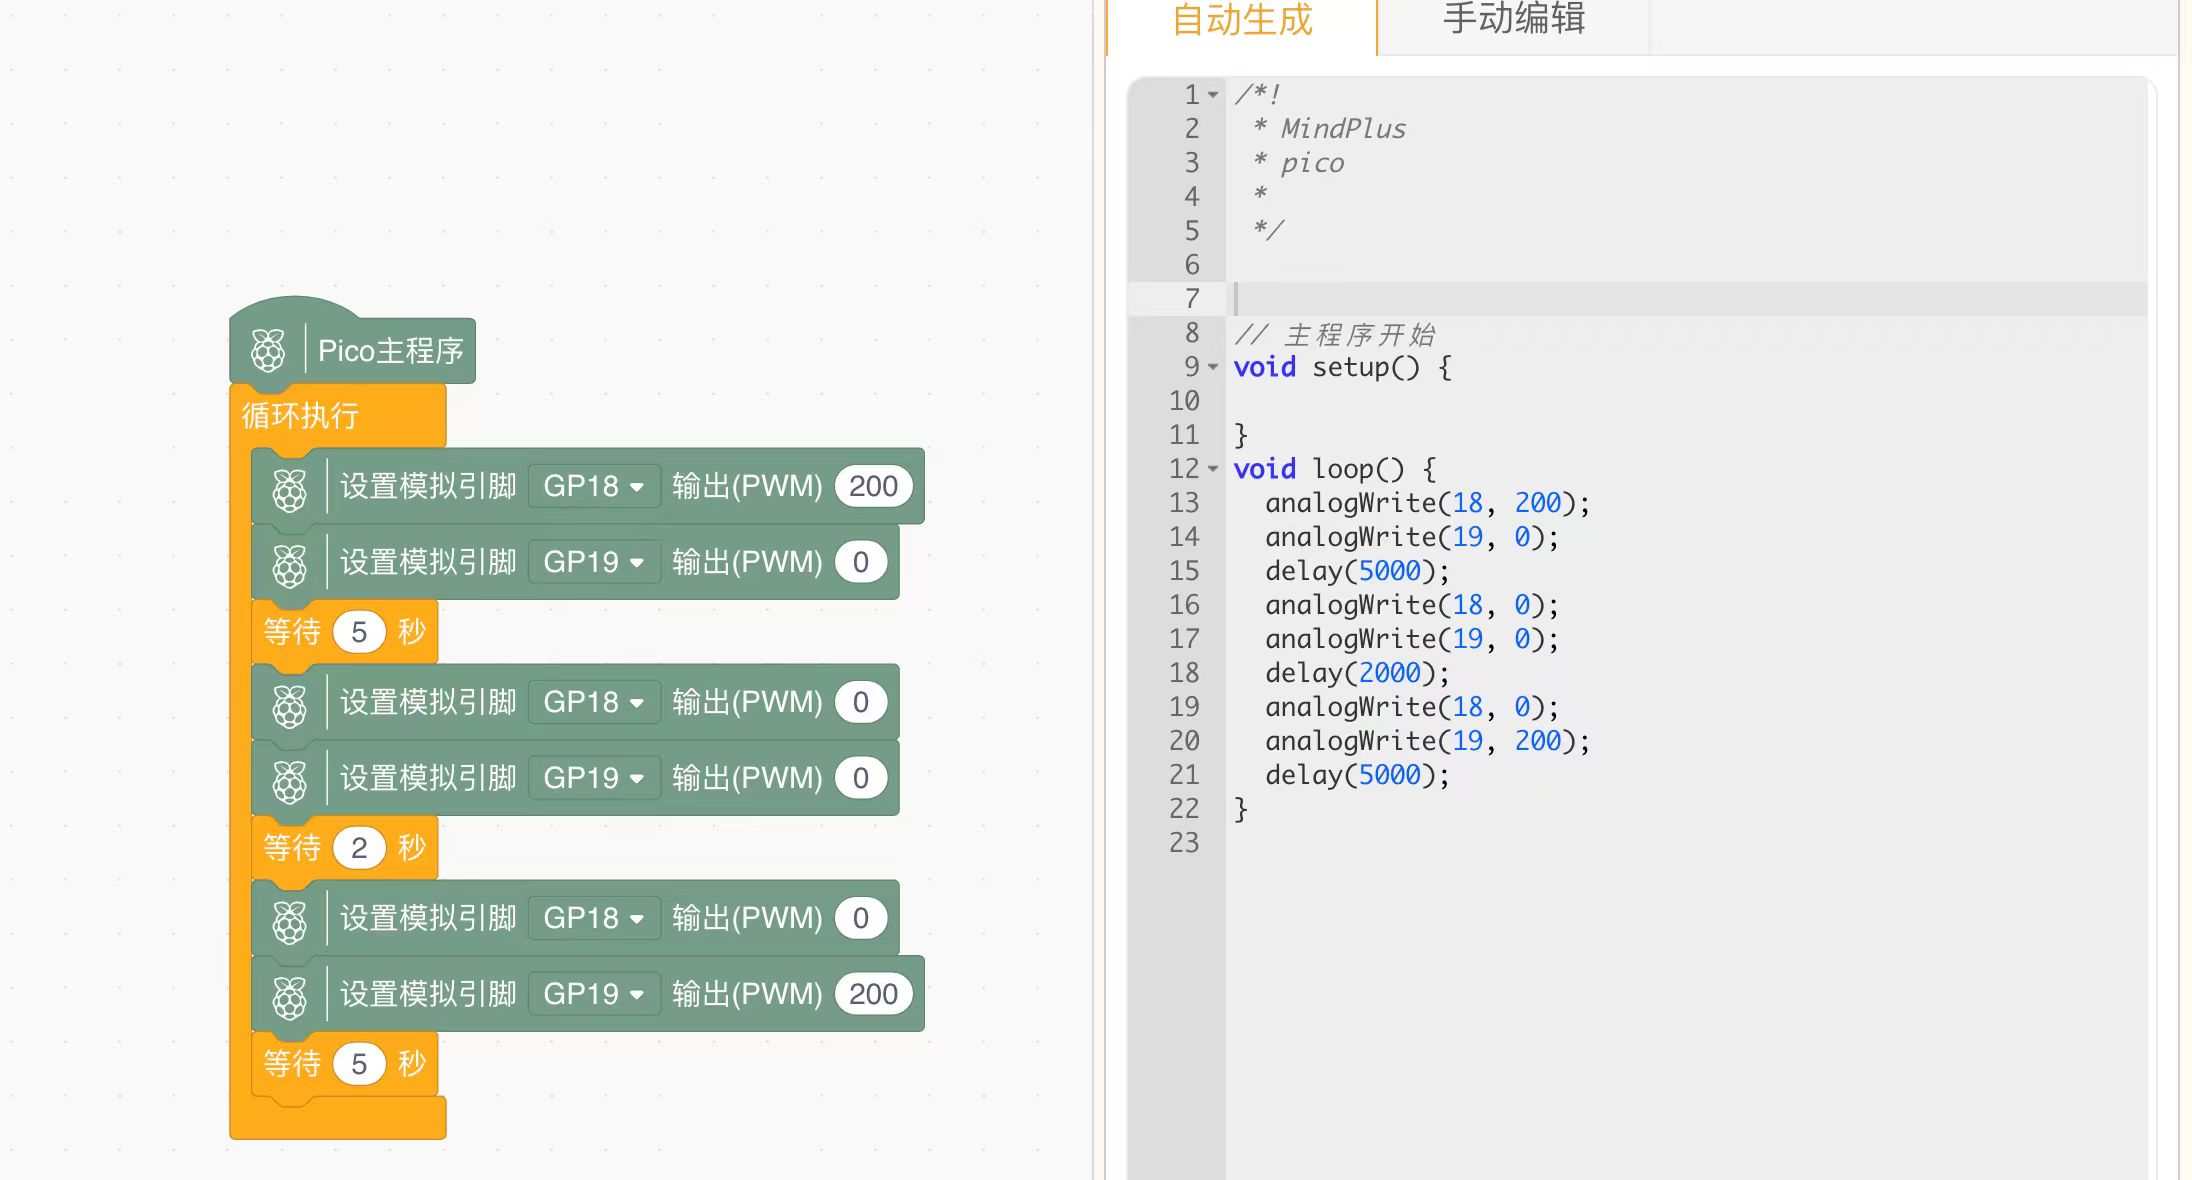The image size is (2192, 1180).
Task: Click line number 23 in the gutter
Action: (x=1184, y=843)
